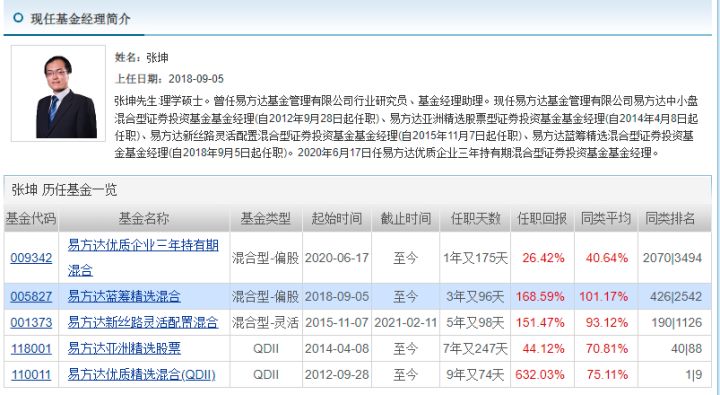The image size is (720, 395).
Task: Click start date 2020-06-17
Action: [x=337, y=258]
